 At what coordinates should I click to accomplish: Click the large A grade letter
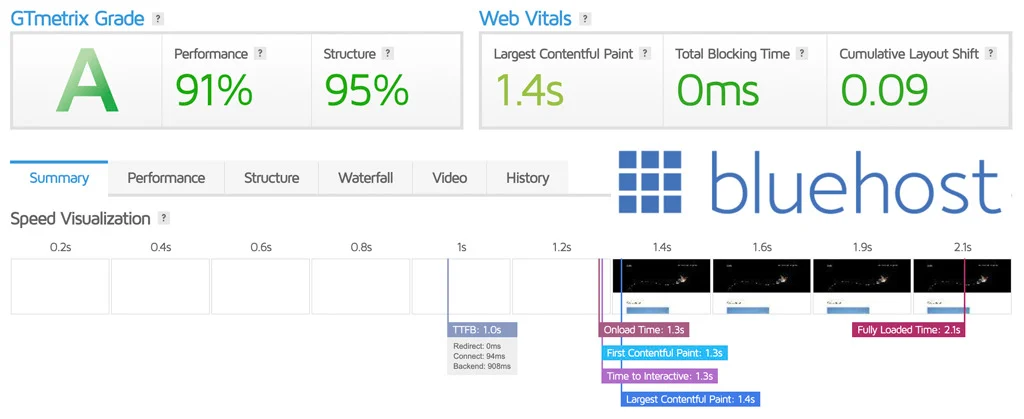click(x=87, y=81)
